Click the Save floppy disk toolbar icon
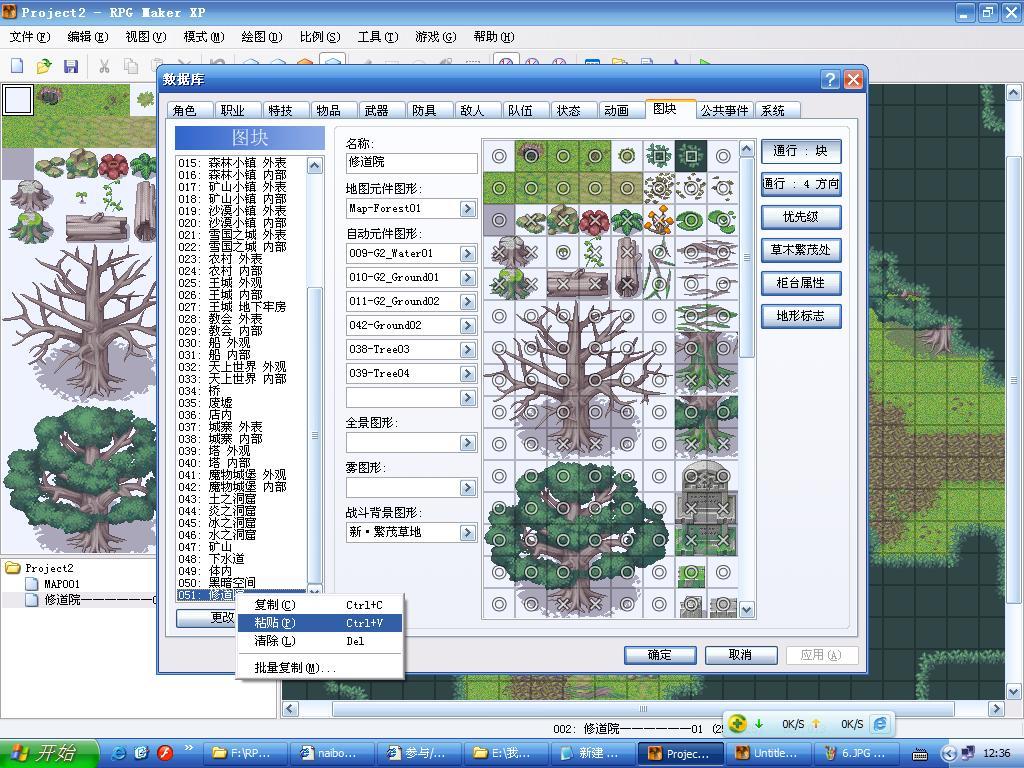1024x768 pixels. (71, 66)
